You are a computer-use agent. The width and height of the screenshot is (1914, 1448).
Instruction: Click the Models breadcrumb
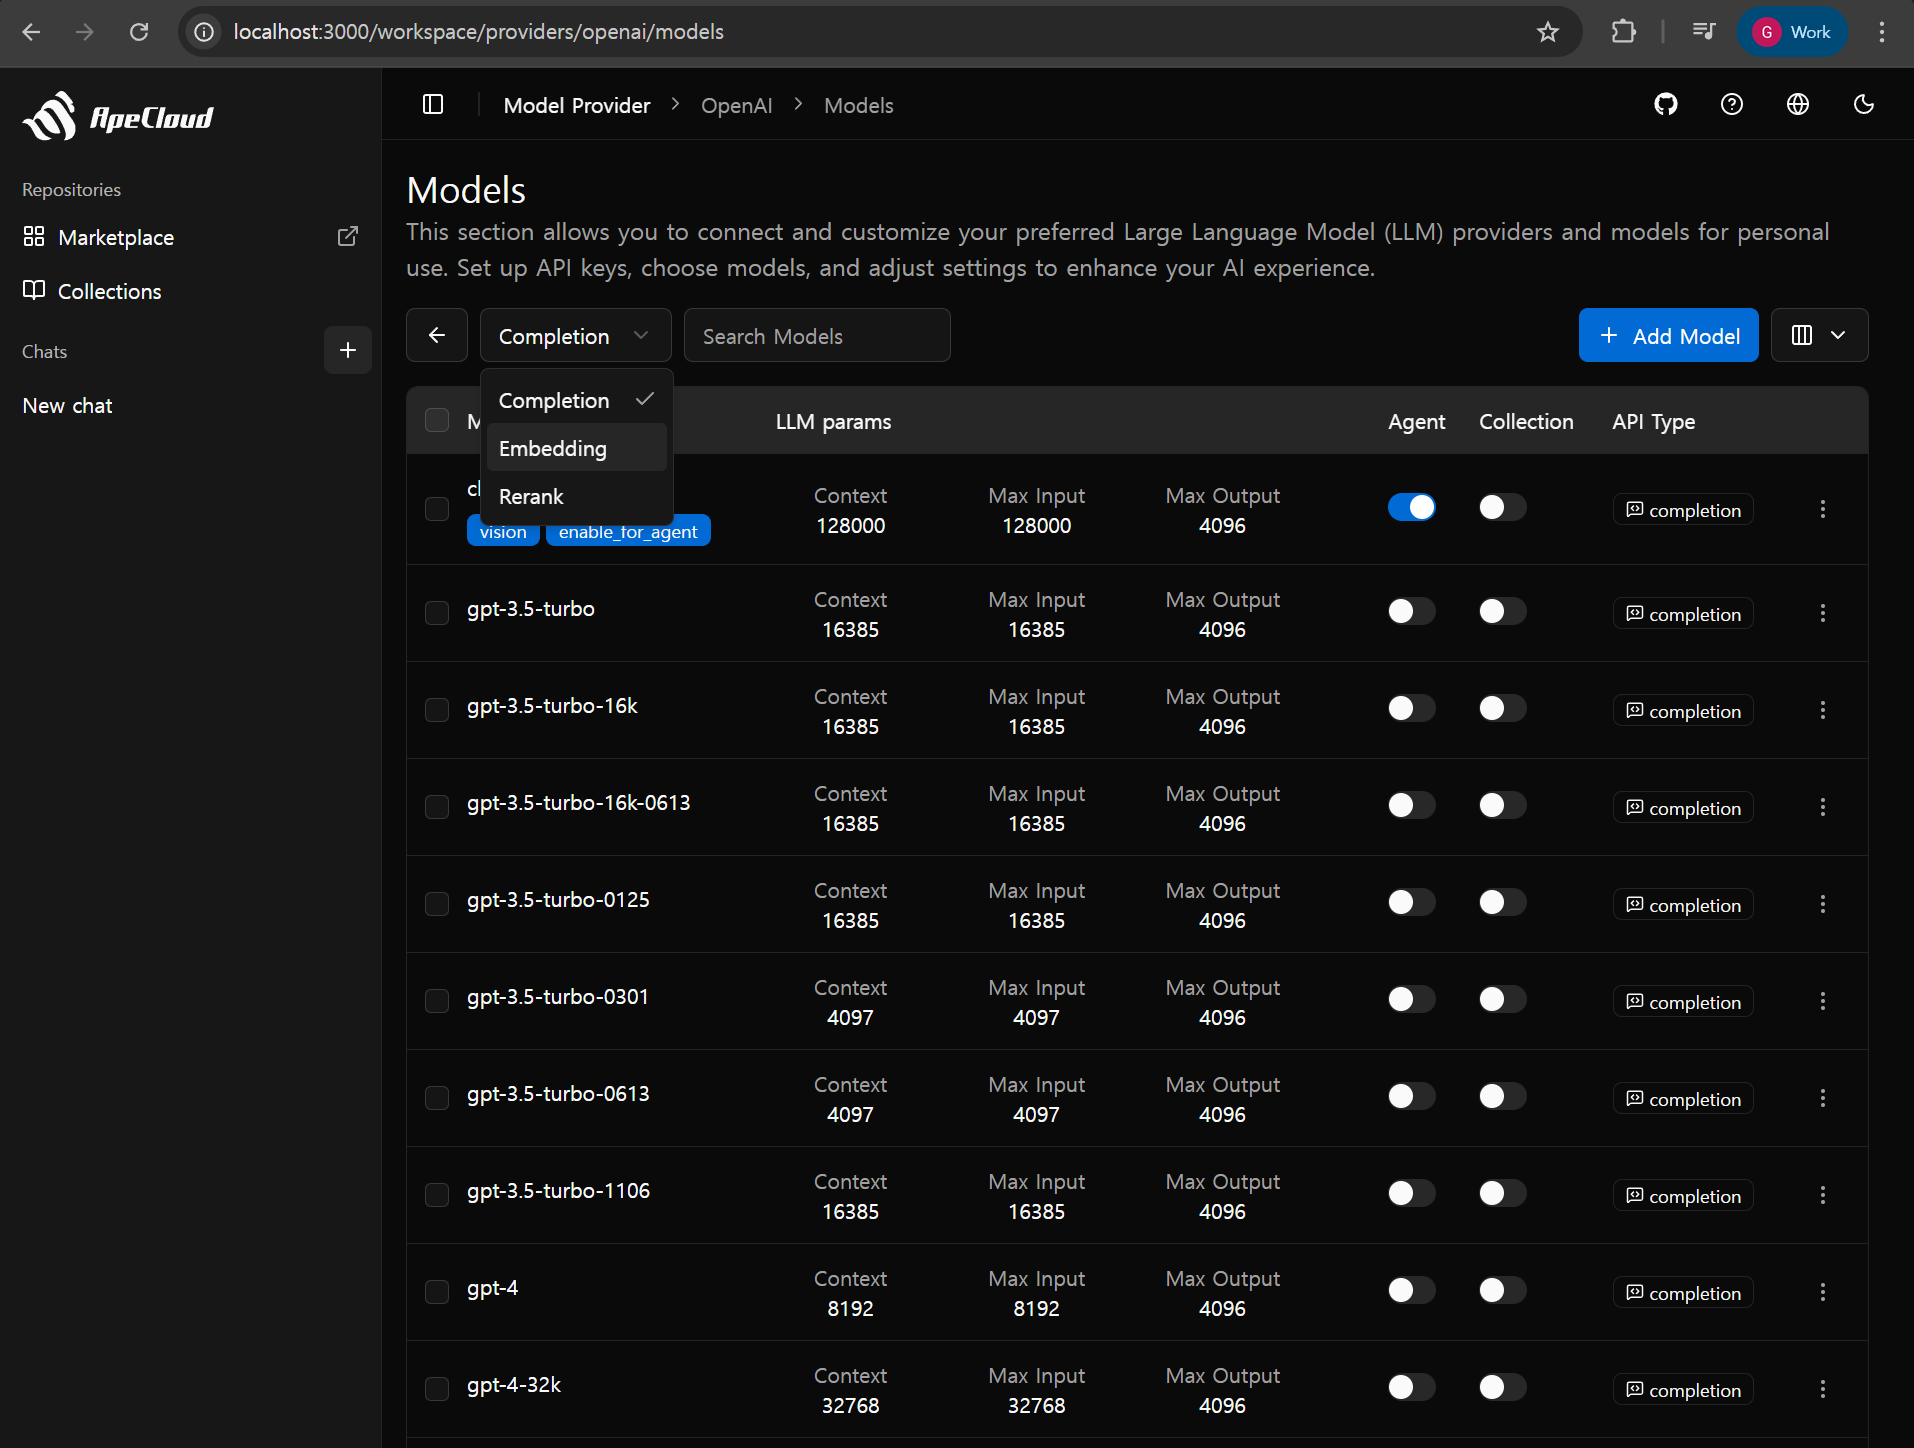pyautogui.click(x=858, y=105)
